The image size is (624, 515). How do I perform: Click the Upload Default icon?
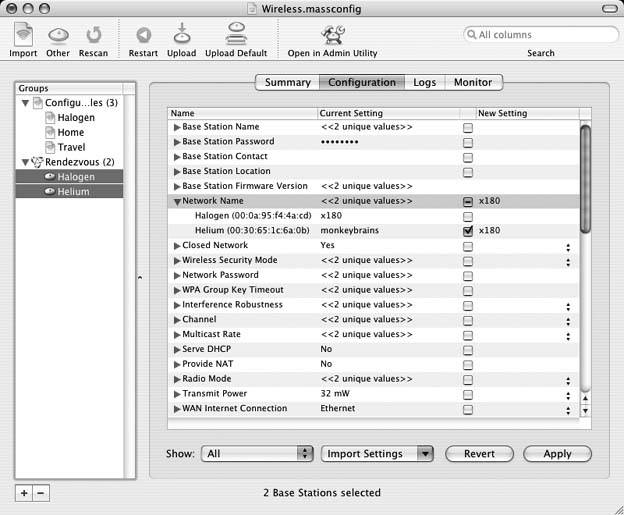[236, 35]
